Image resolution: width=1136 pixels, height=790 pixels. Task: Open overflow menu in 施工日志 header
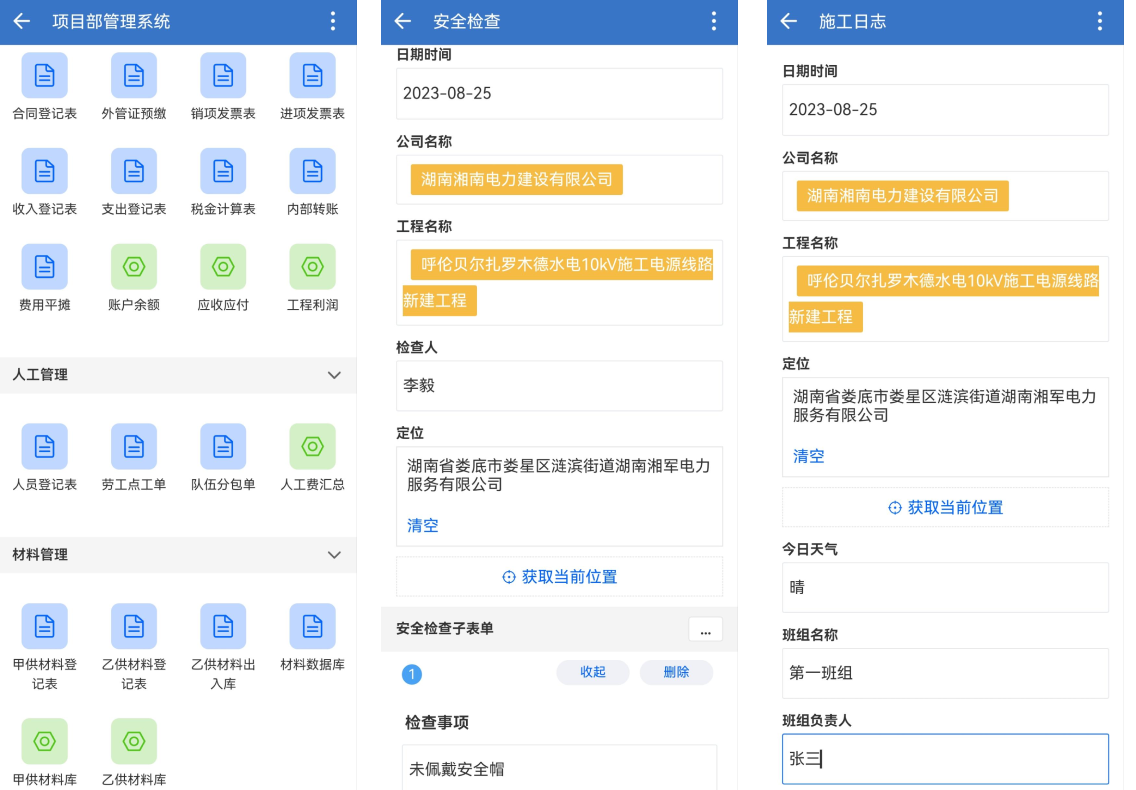1100,22
